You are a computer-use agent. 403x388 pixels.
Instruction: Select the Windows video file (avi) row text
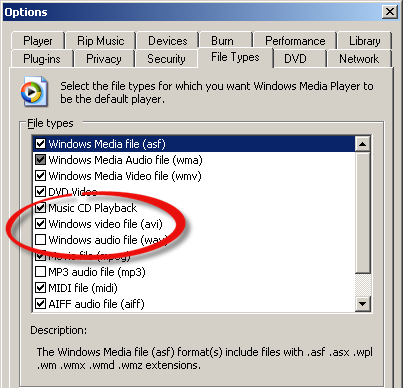(105, 224)
